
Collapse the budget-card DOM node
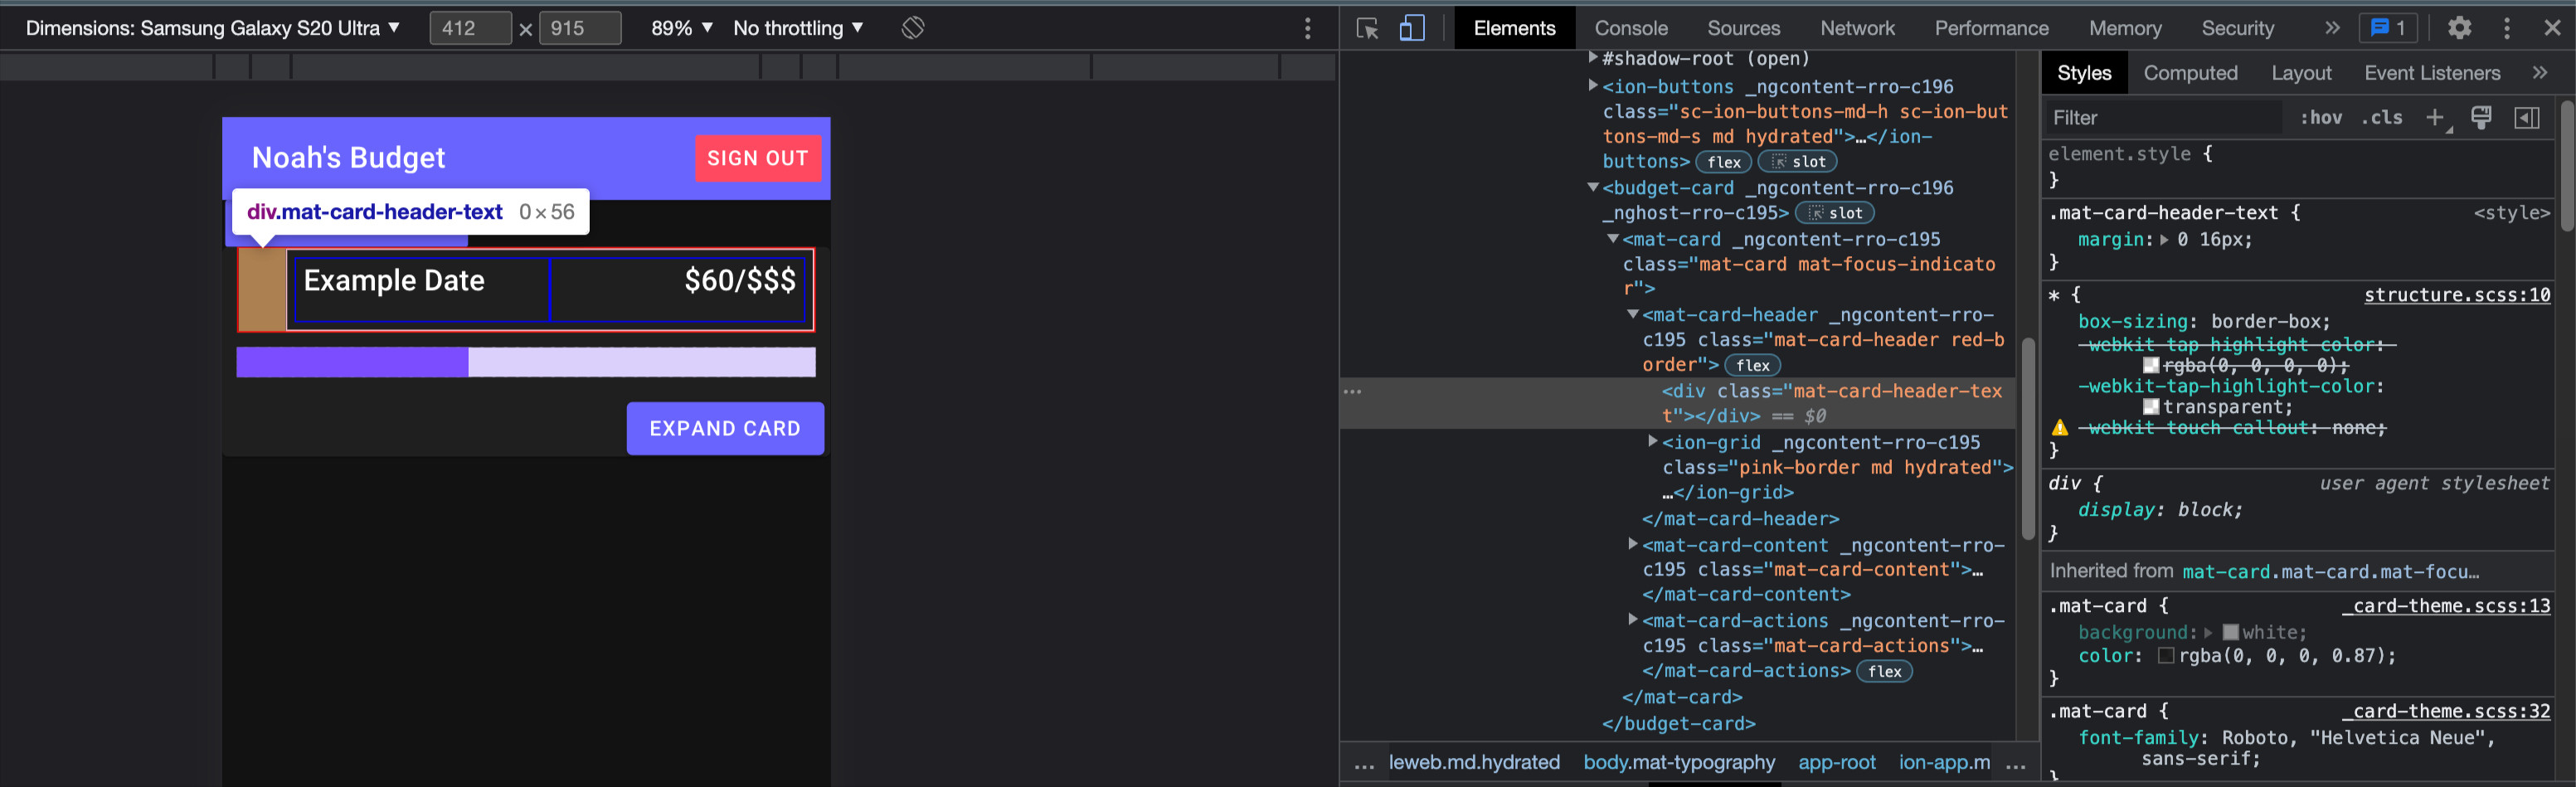[x=1593, y=187]
